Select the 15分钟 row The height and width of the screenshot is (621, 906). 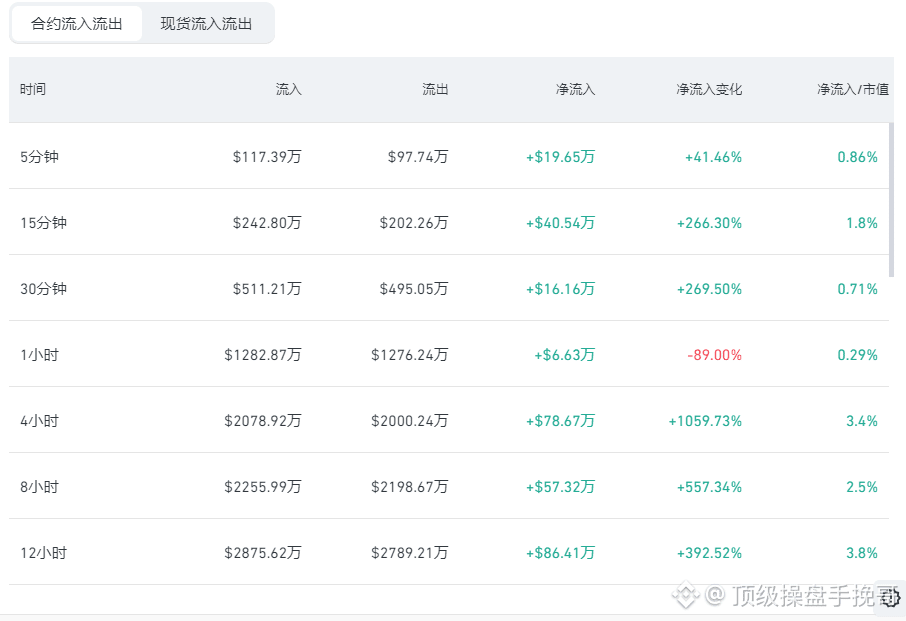point(449,222)
